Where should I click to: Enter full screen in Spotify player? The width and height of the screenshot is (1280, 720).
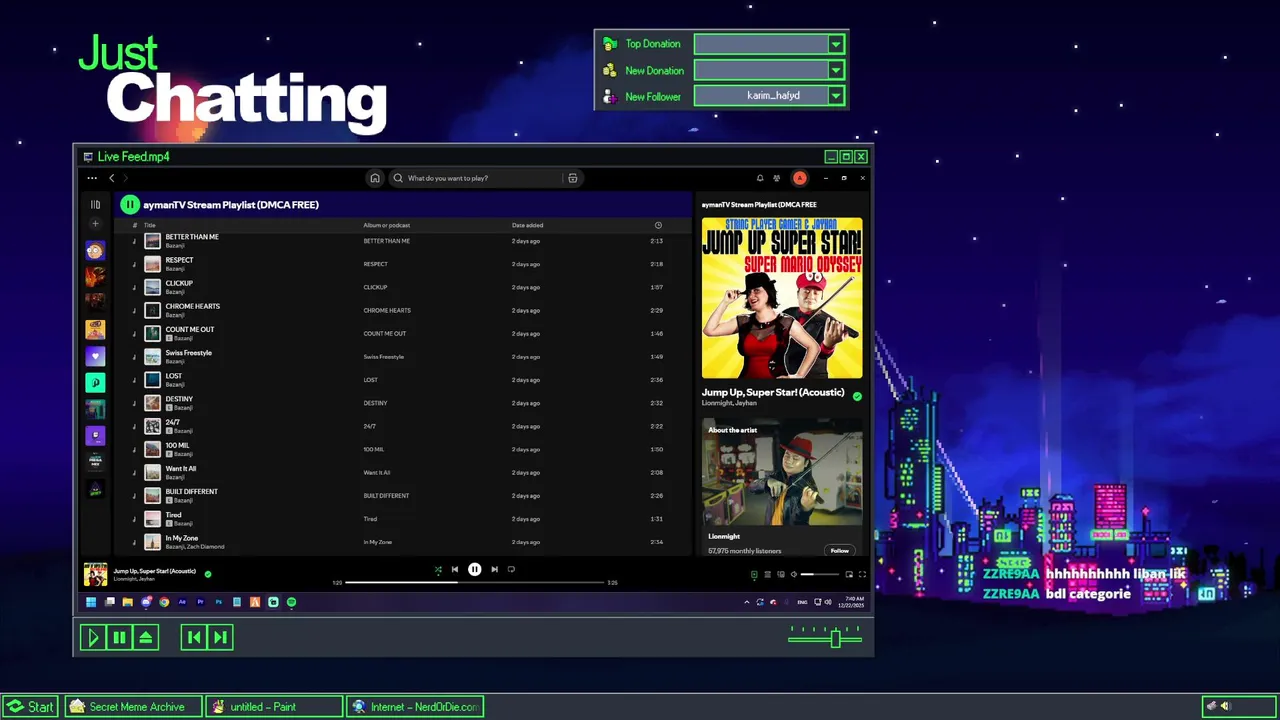click(862, 574)
